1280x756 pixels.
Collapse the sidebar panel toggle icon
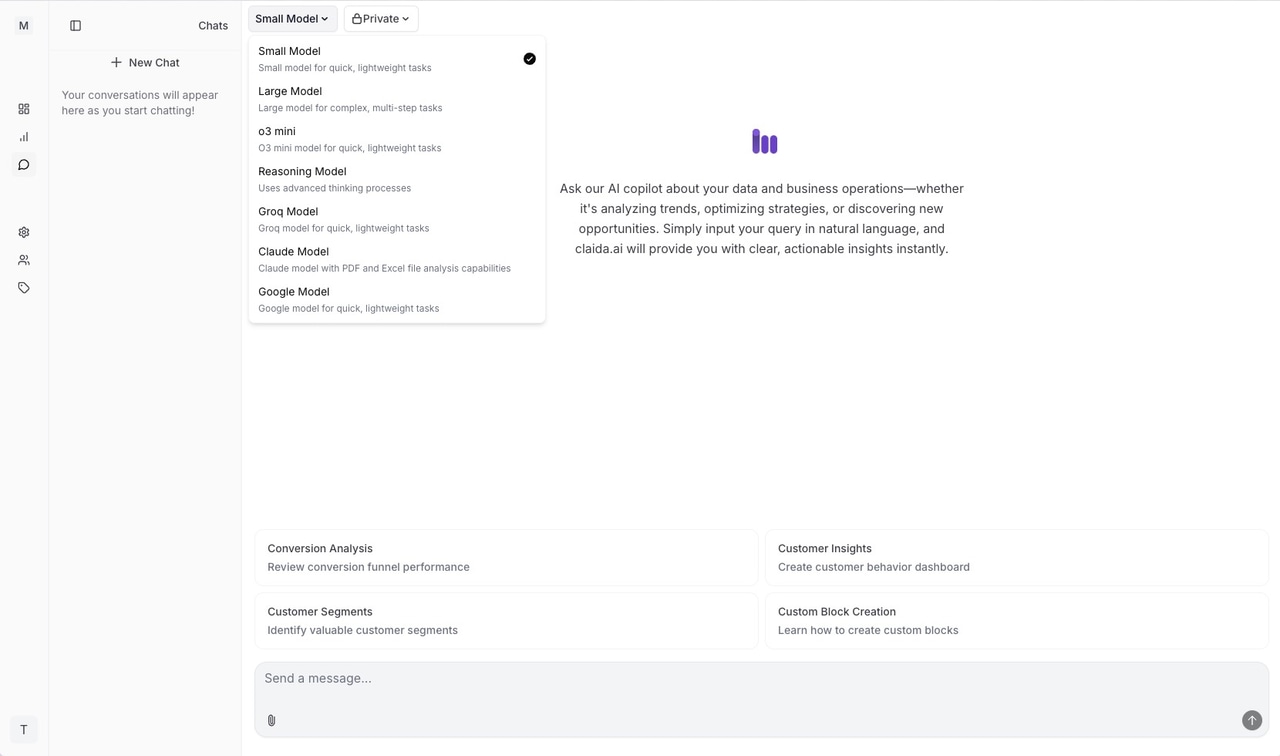point(75,26)
